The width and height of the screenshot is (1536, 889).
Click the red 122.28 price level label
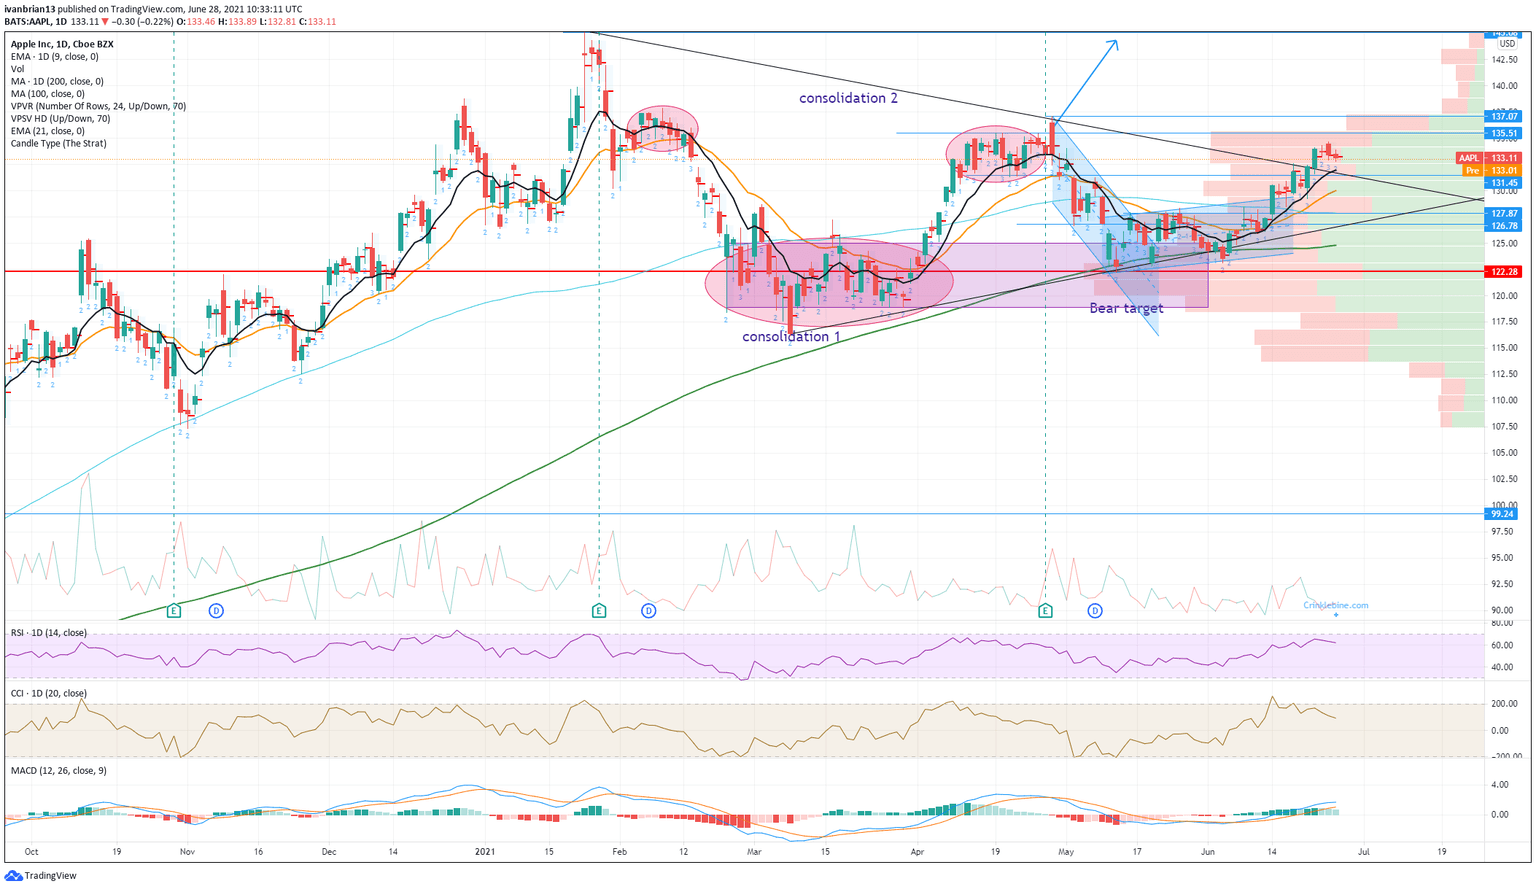(x=1504, y=271)
